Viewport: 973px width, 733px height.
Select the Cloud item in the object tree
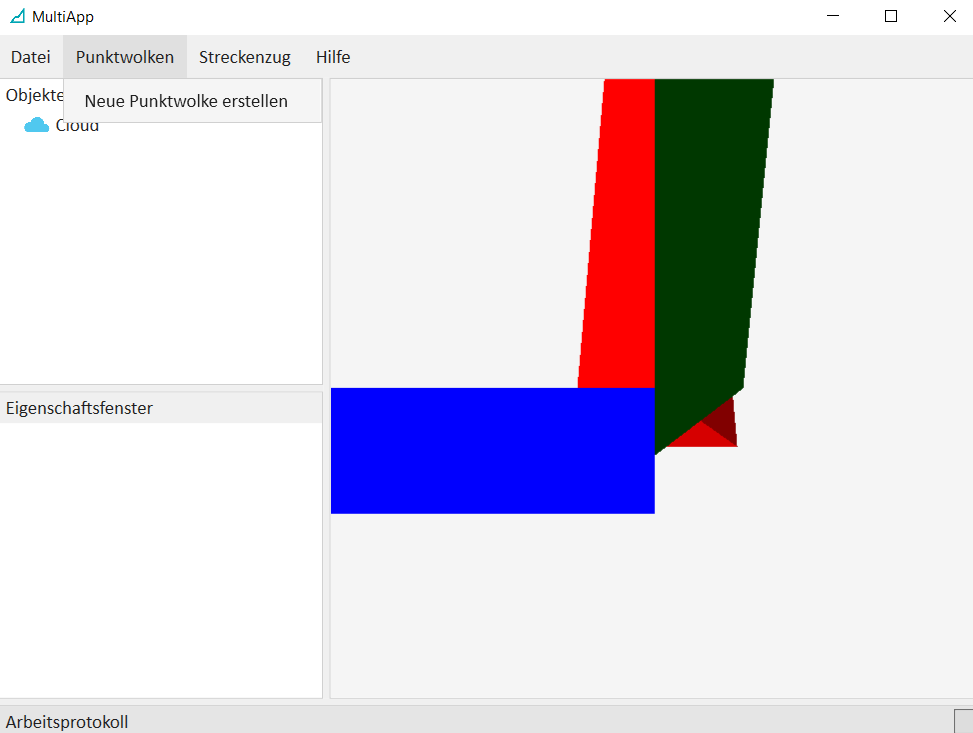(78, 126)
